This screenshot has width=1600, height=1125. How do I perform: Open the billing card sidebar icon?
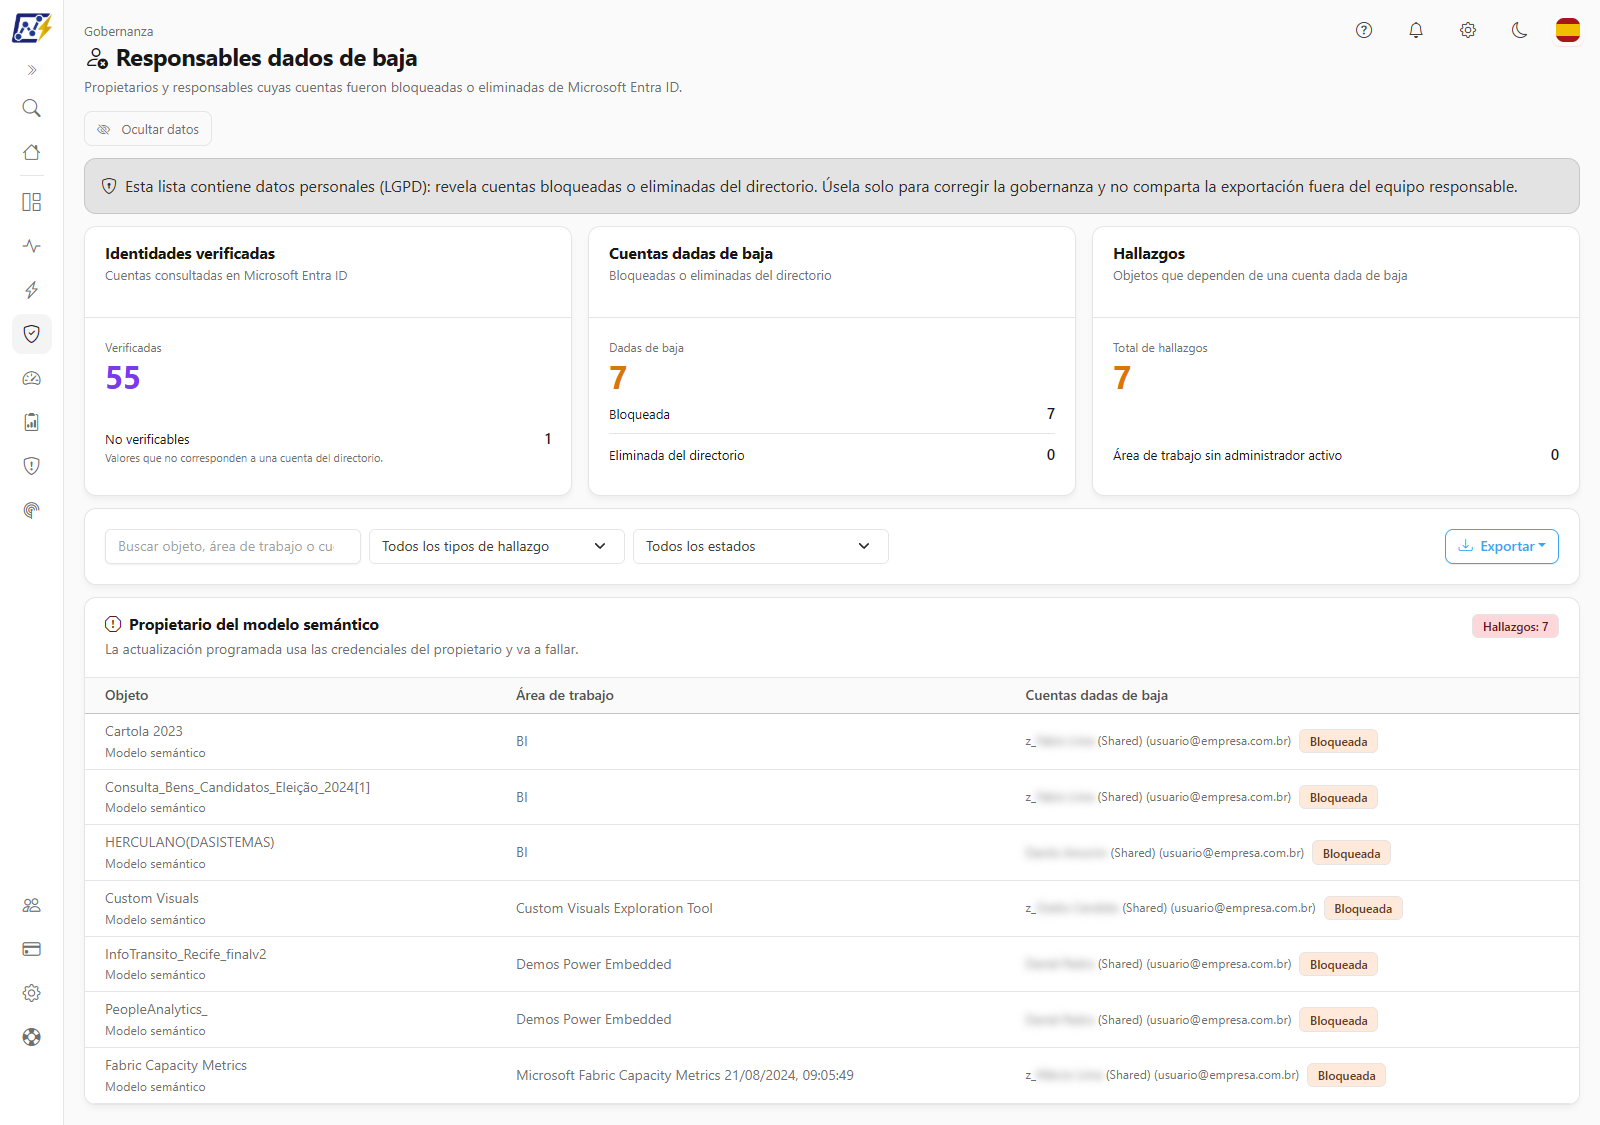[32, 949]
